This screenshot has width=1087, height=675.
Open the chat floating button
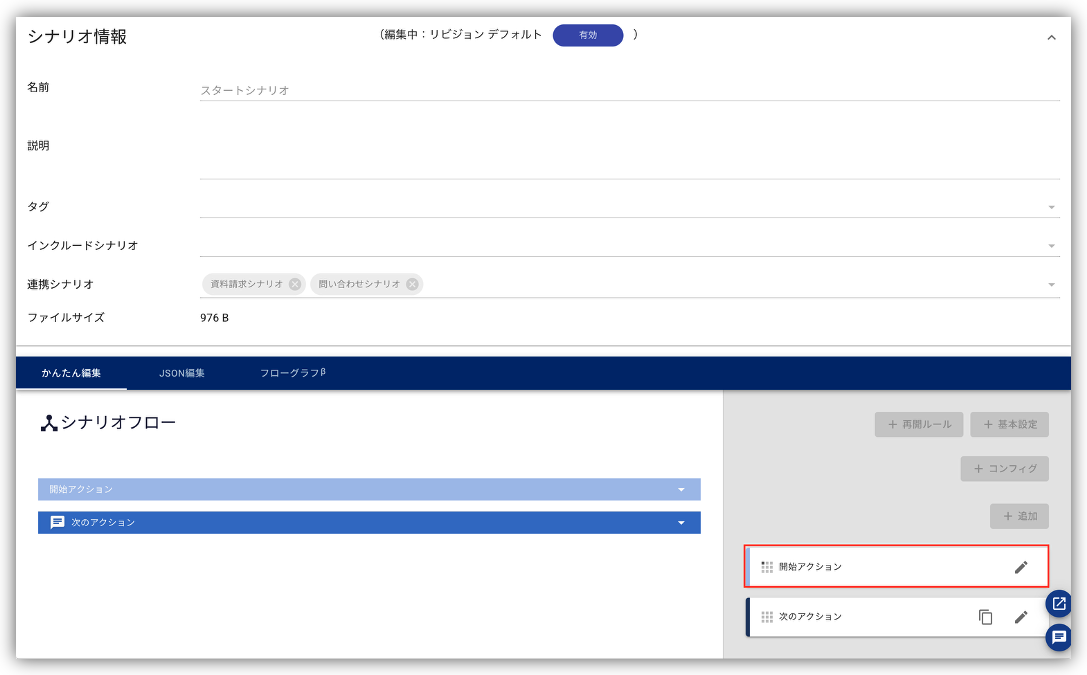[1059, 637]
